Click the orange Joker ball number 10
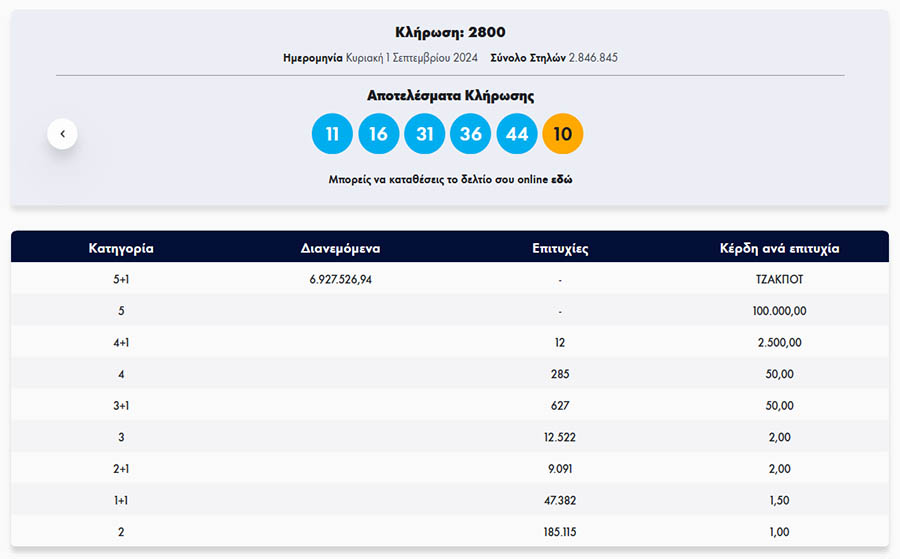This screenshot has width=900, height=559. point(562,134)
